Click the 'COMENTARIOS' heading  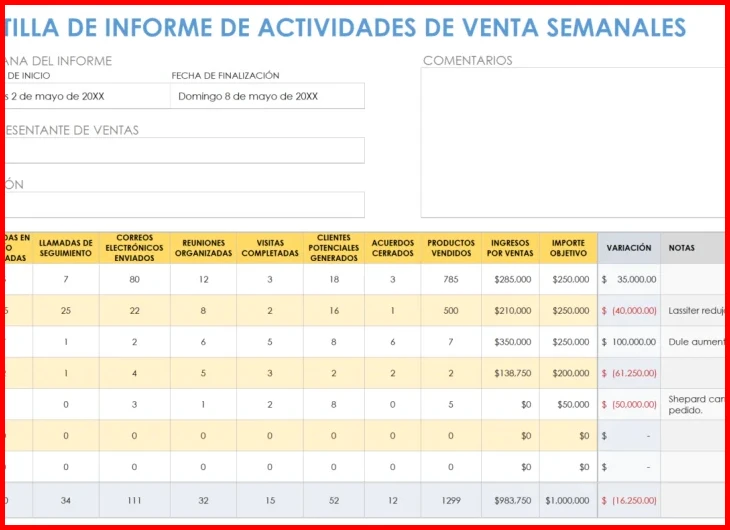pos(467,61)
